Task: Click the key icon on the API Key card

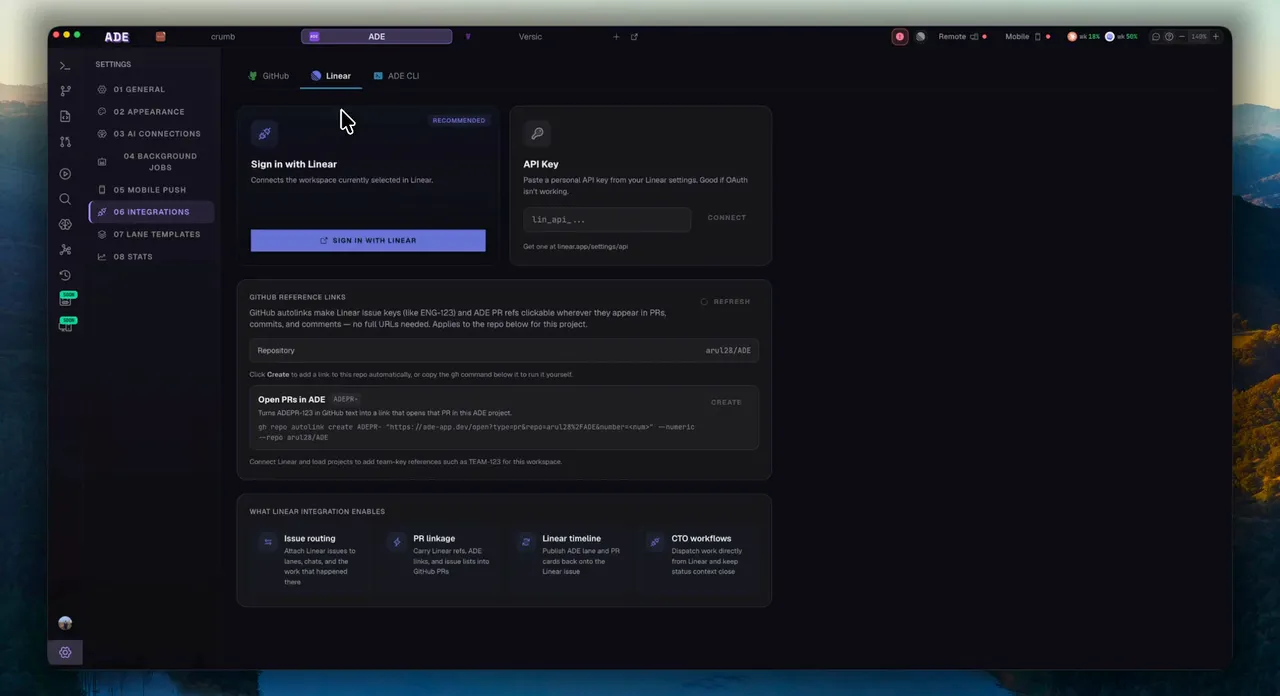Action: pyautogui.click(x=537, y=133)
